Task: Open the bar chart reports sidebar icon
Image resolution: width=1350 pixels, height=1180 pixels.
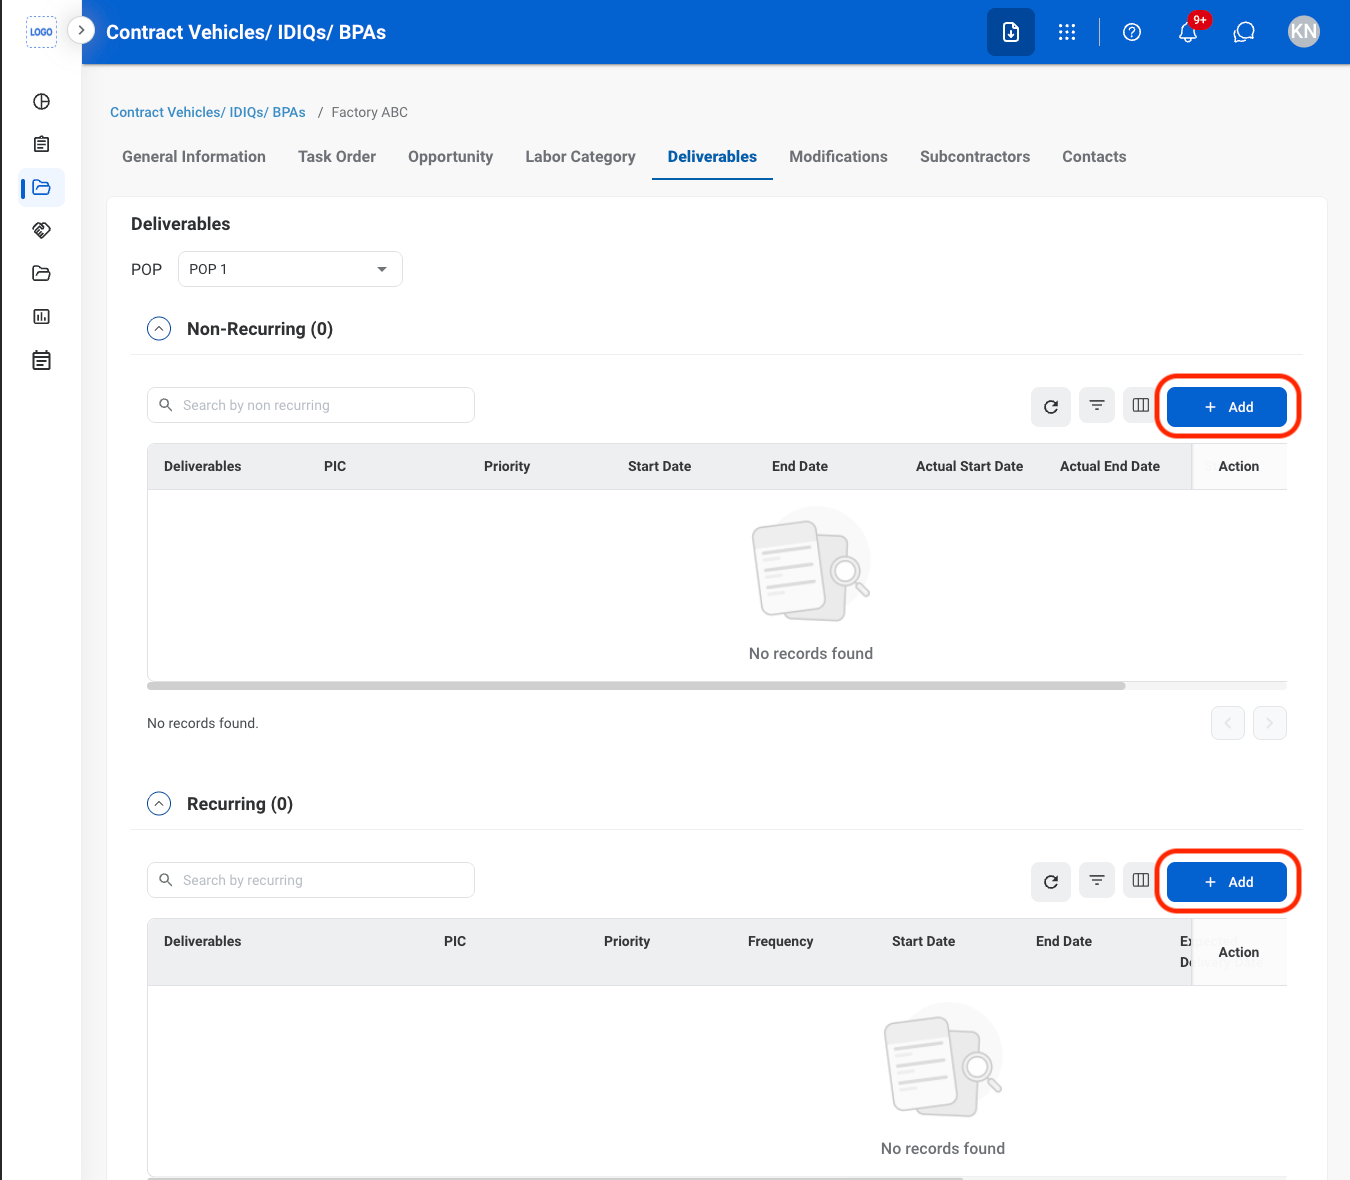Action: [41, 316]
